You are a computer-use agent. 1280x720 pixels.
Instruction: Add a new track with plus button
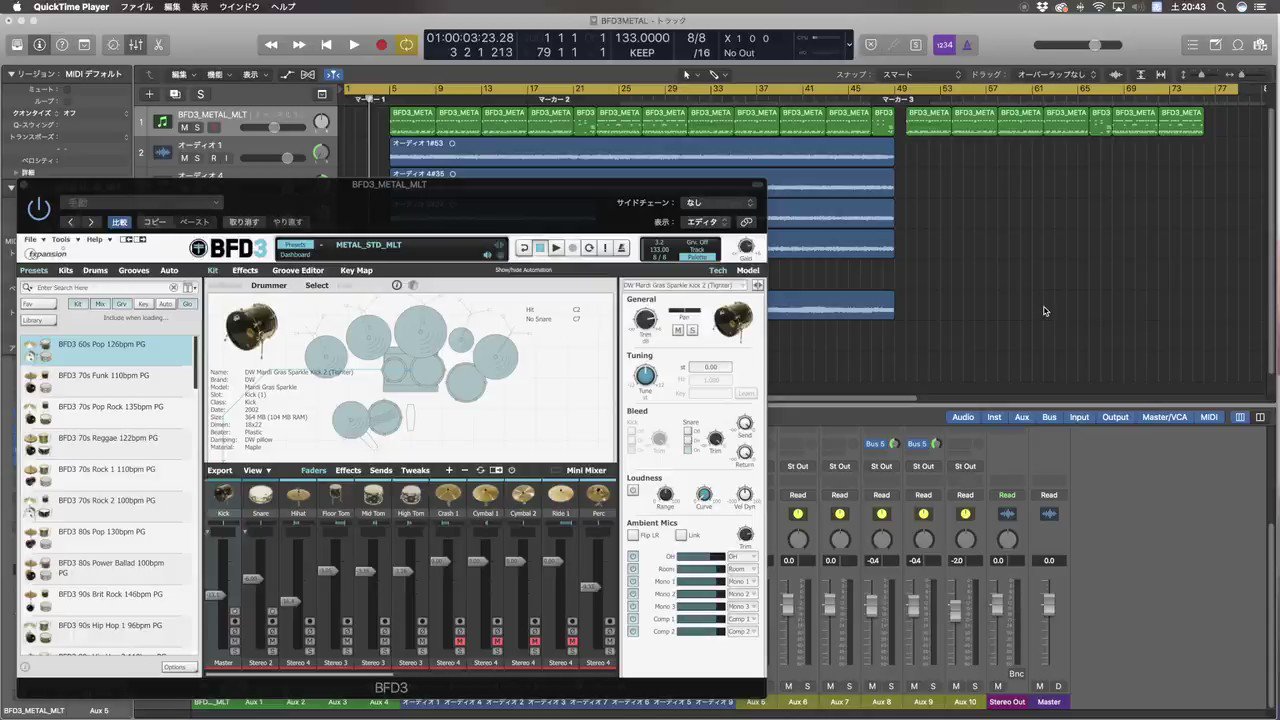[x=149, y=94]
